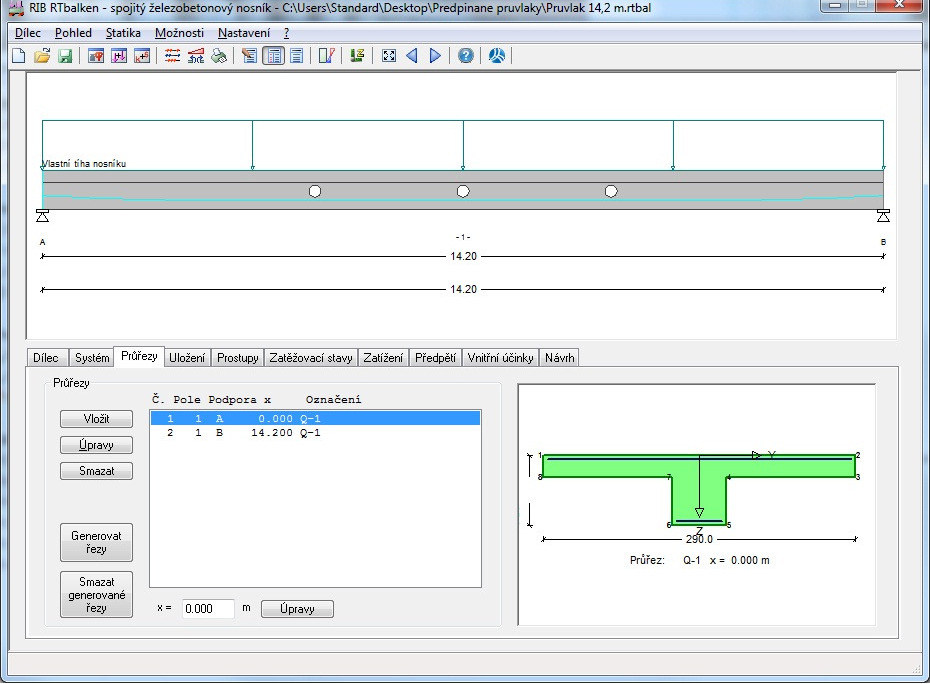Click the Generovat řezy button
Image resolution: width=930 pixels, height=684 pixels.
pos(96,542)
